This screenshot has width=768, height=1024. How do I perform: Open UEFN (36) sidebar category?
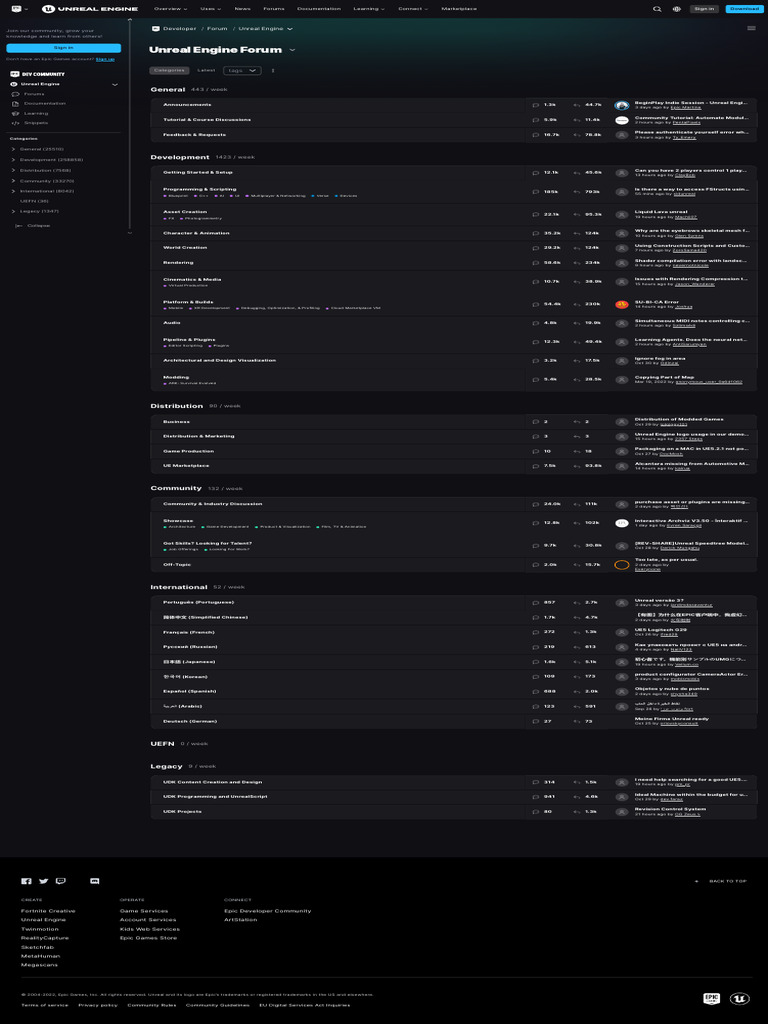coord(34,201)
